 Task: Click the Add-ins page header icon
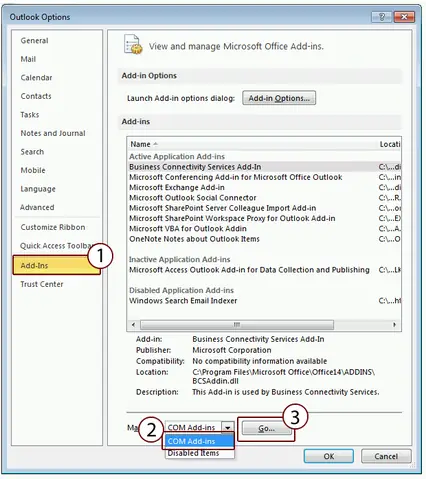coord(133,44)
